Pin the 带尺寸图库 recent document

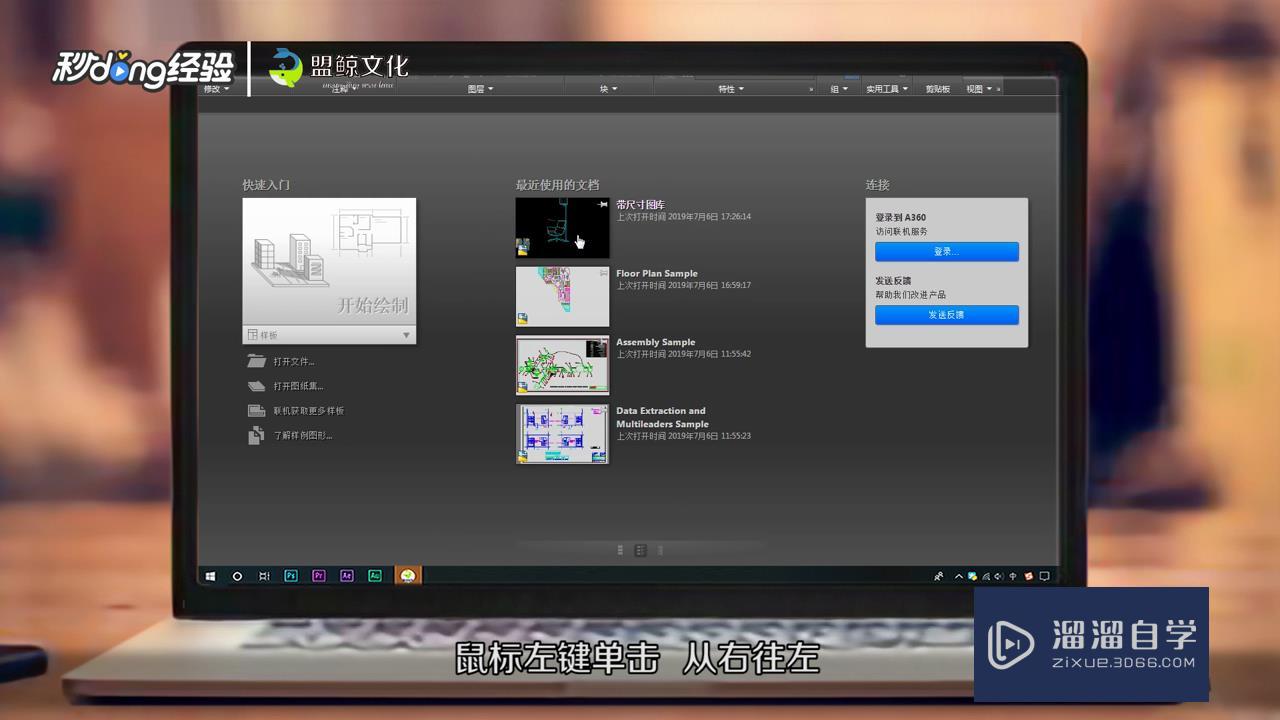coord(601,204)
